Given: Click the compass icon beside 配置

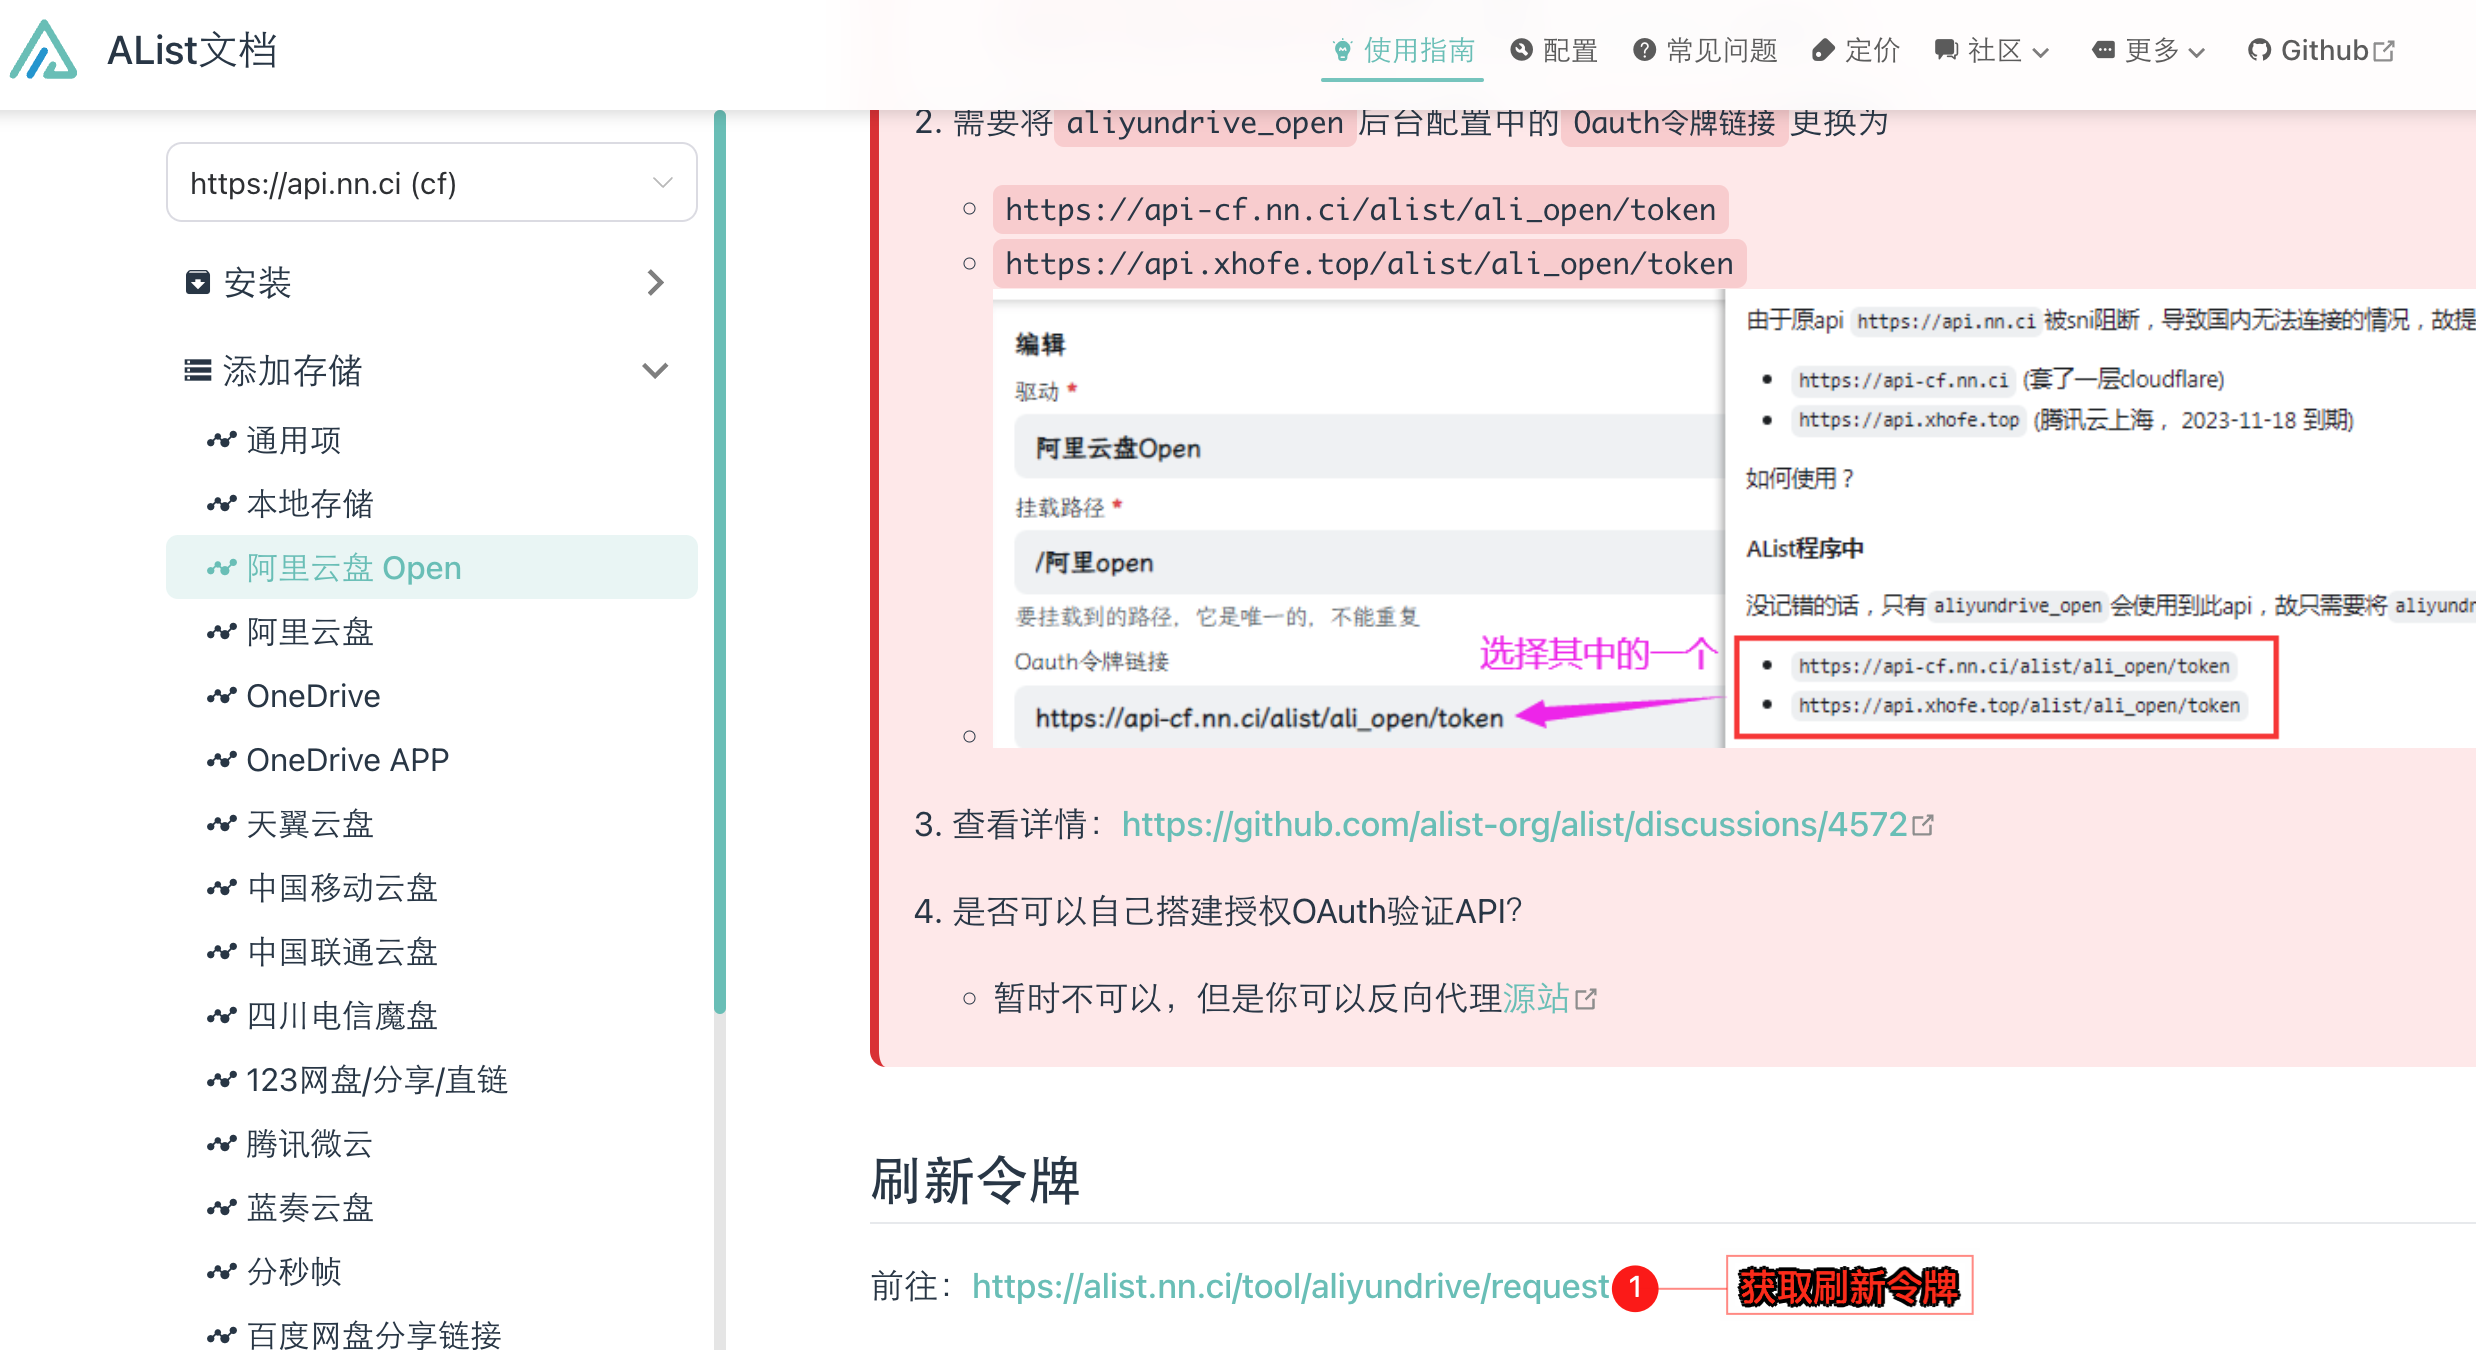Looking at the screenshot, I should (x=1521, y=49).
